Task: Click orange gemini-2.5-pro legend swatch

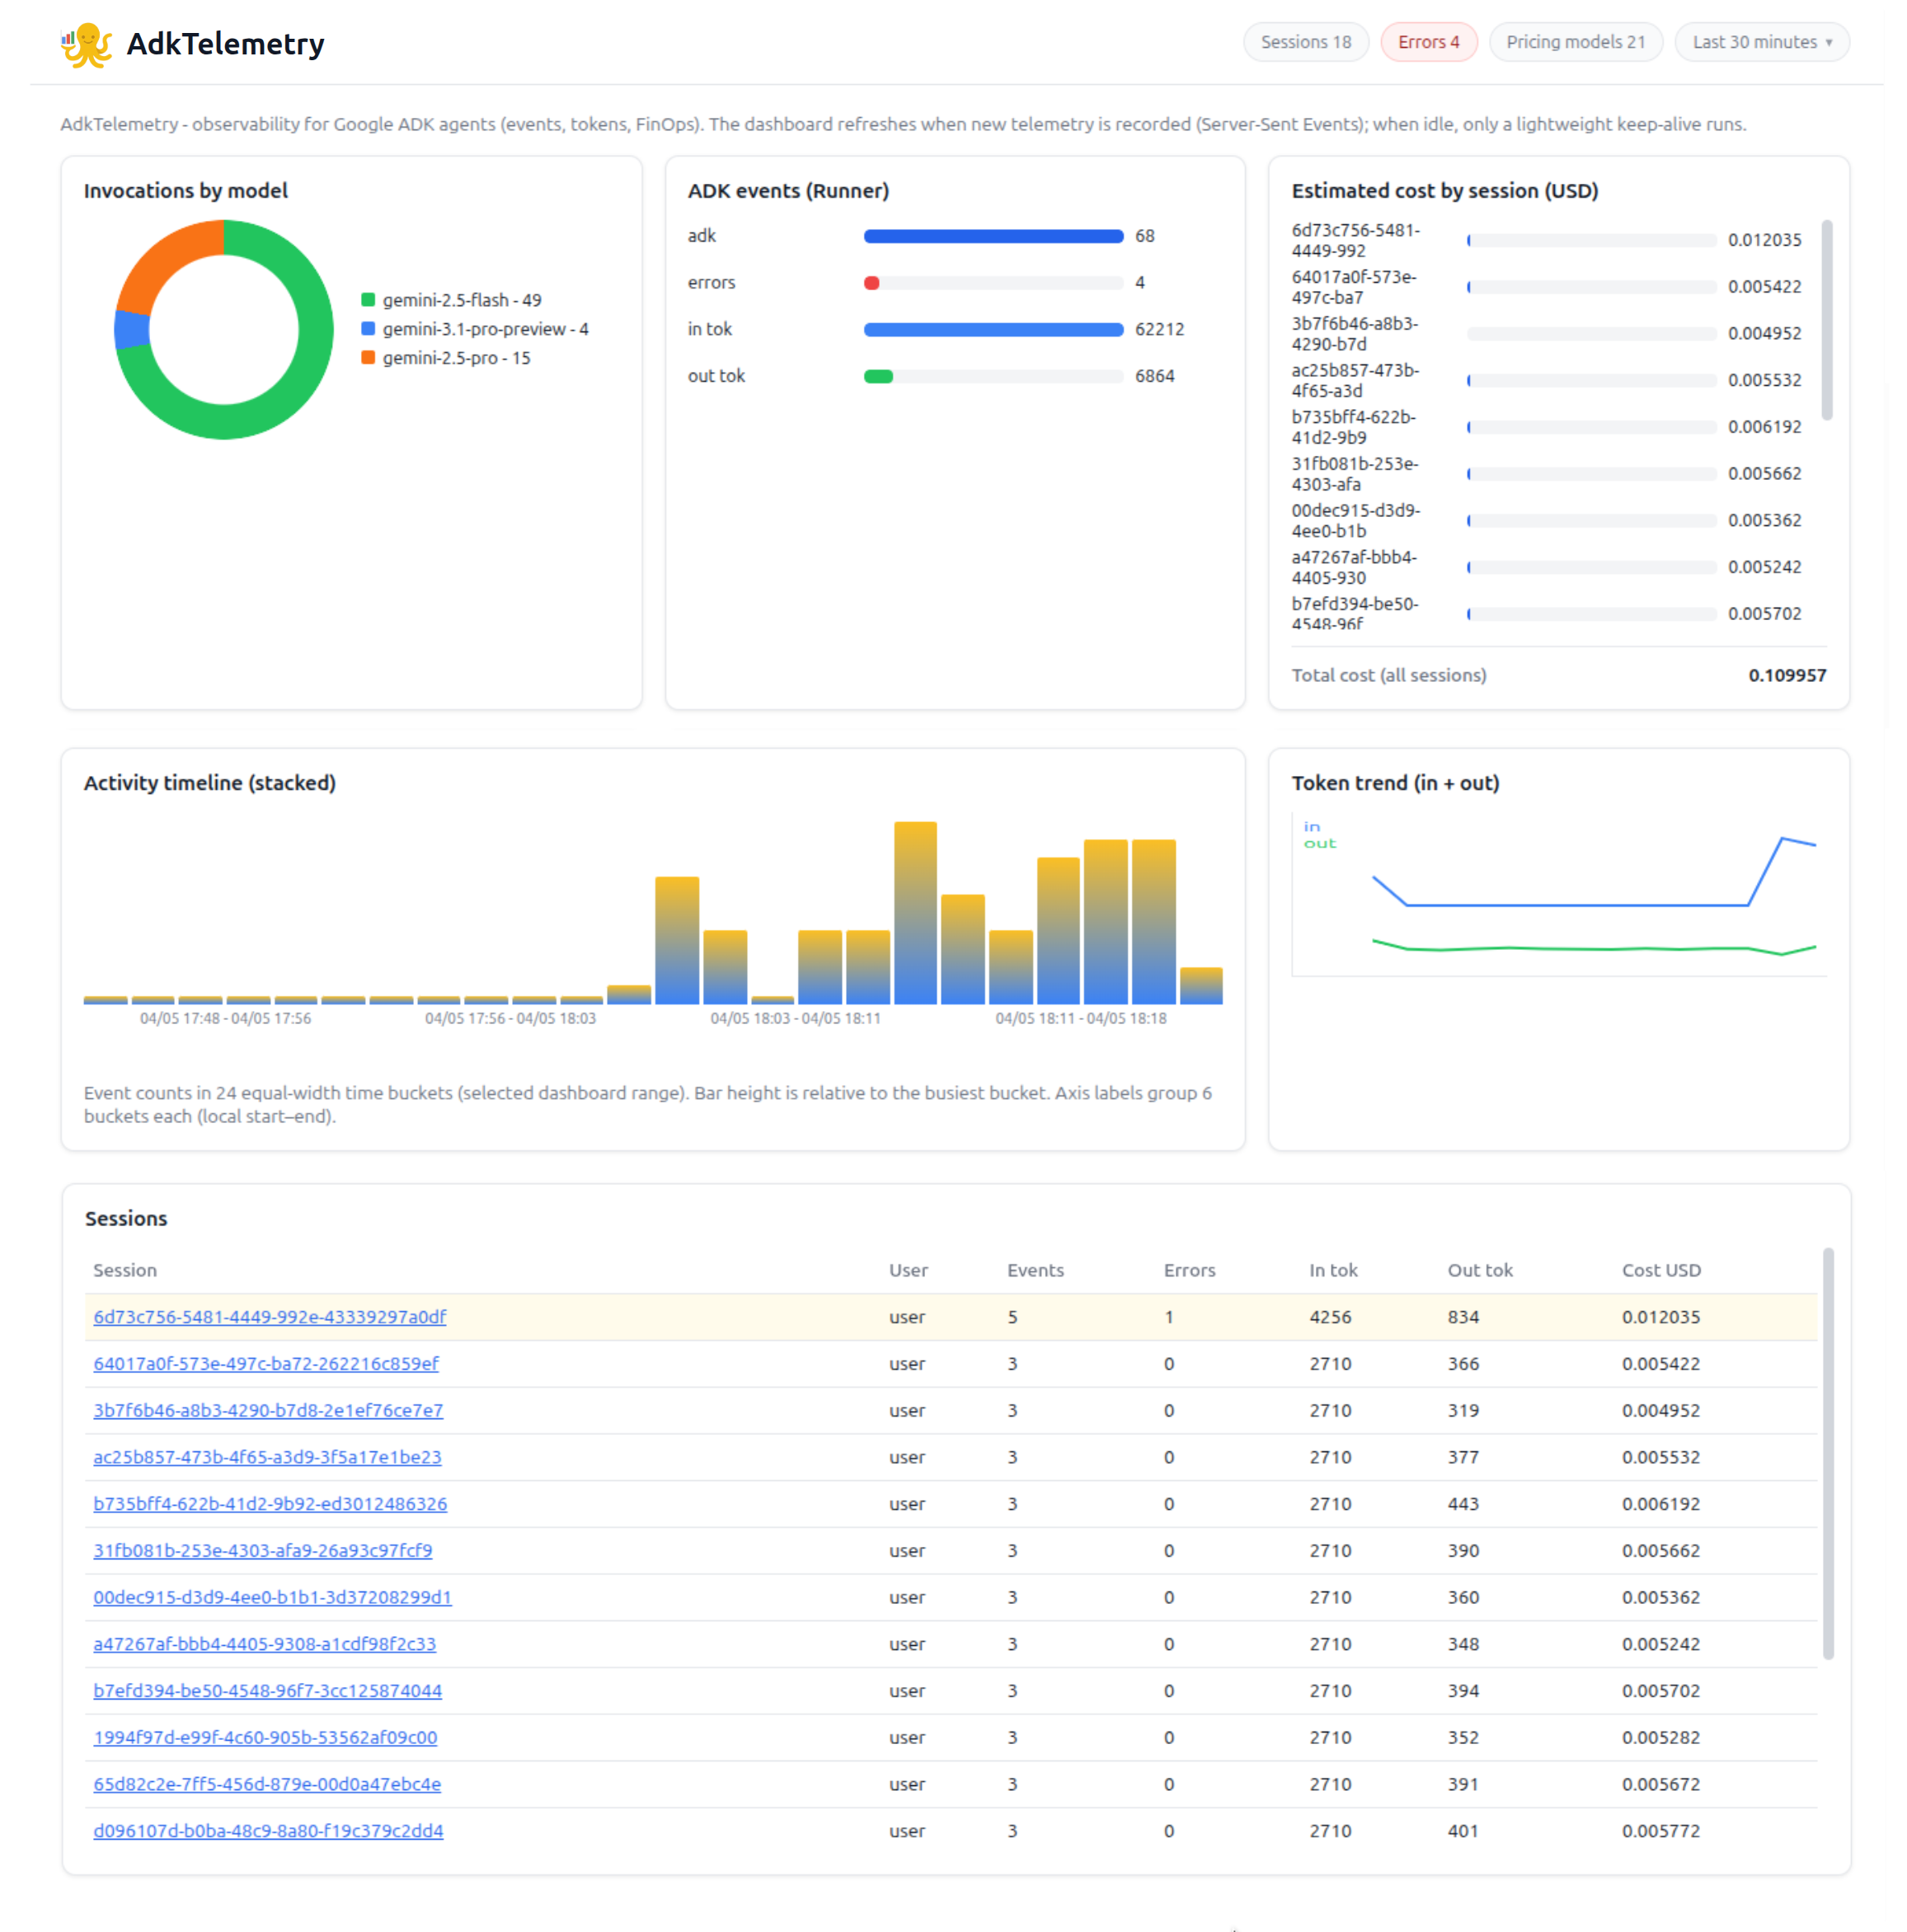Action: pos(368,358)
